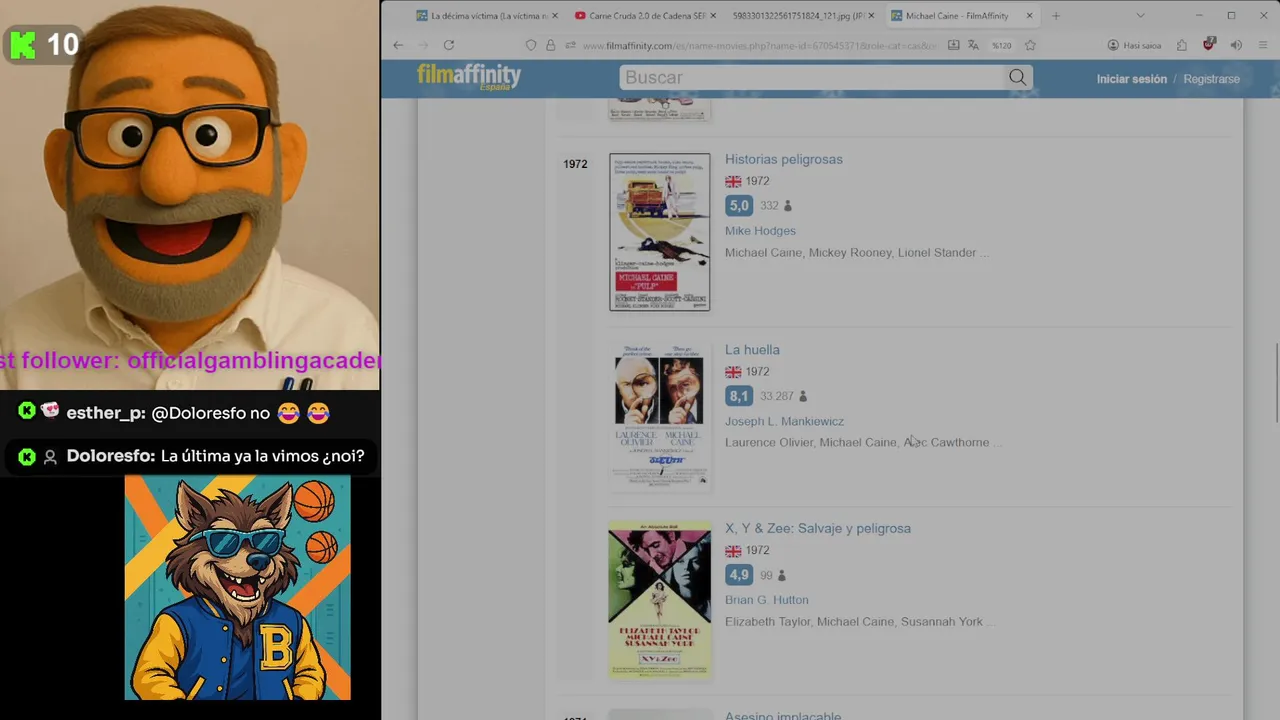Click the votes person icon next to 33.287

click(802, 396)
